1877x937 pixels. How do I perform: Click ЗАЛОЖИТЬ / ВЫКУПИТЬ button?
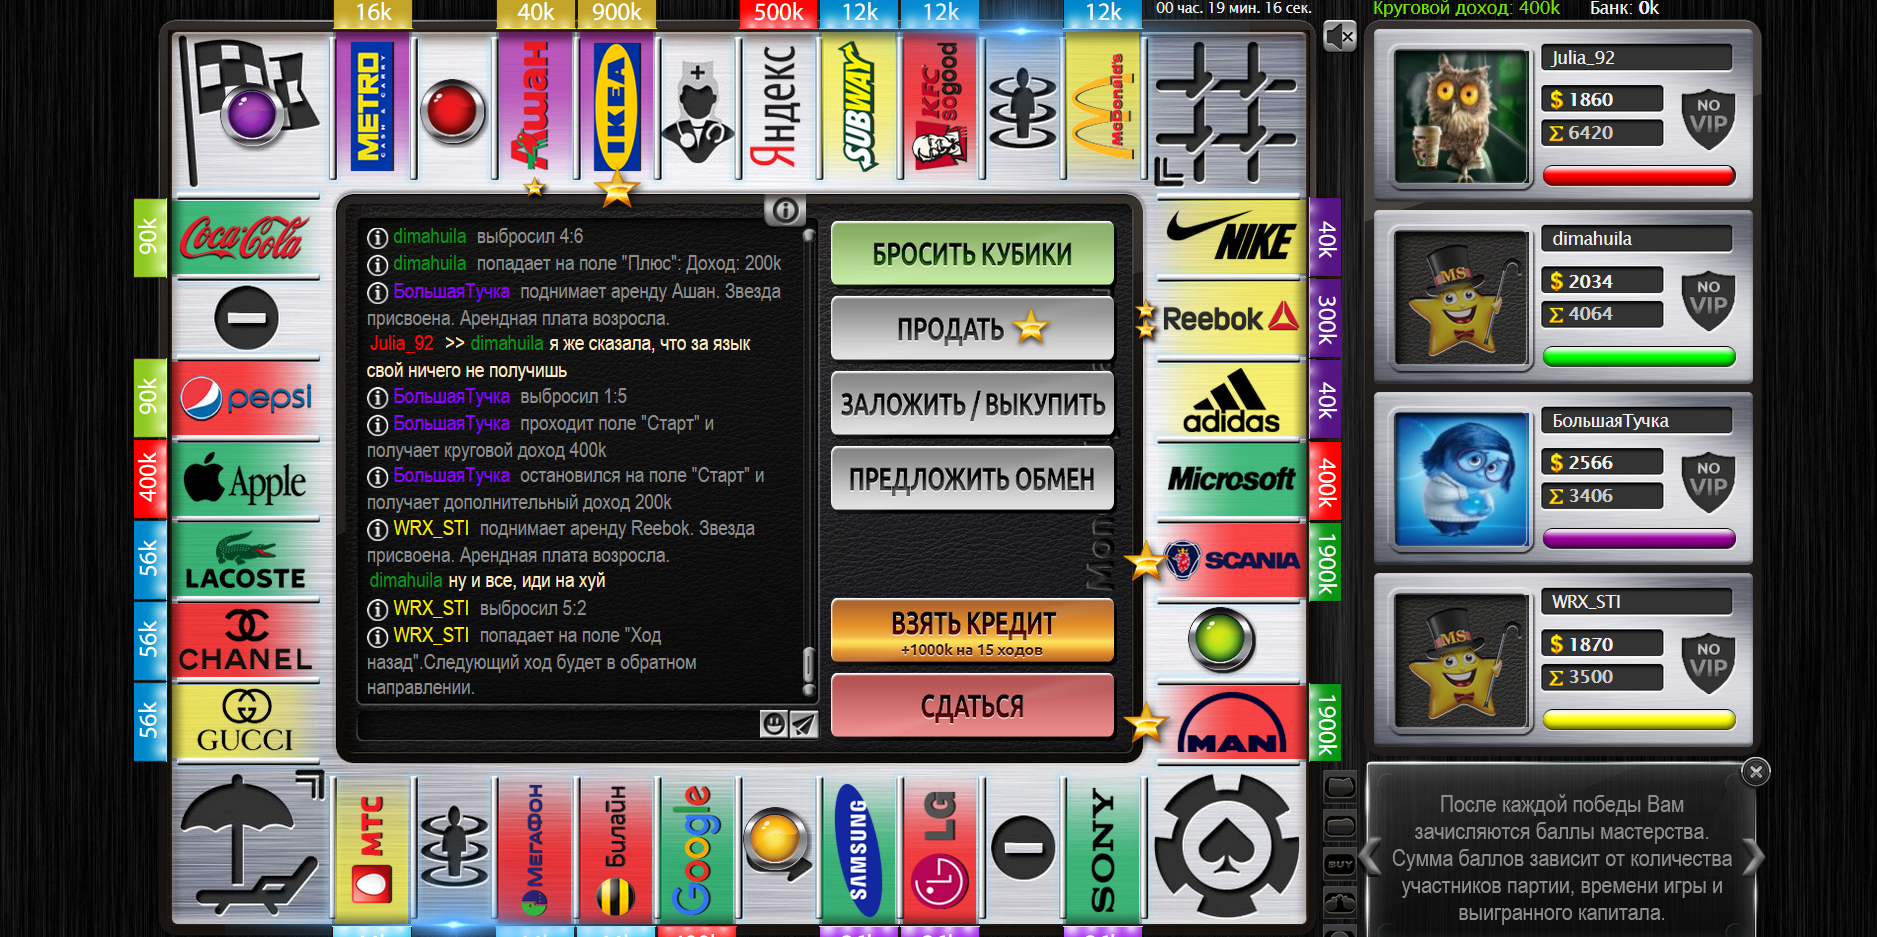tap(972, 404)
